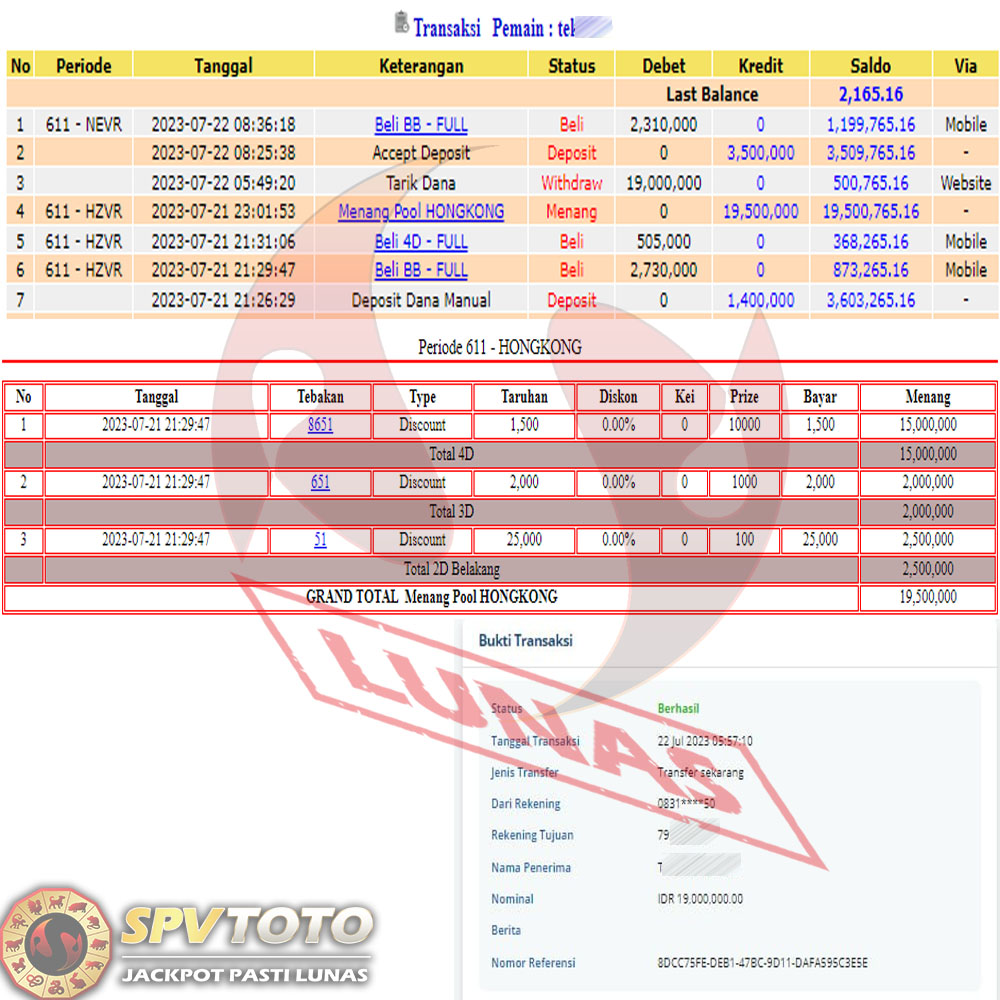Click the Periode 611 - HONGKONG title
The image size is (1000, 1000).
click(x=499, y=347)
